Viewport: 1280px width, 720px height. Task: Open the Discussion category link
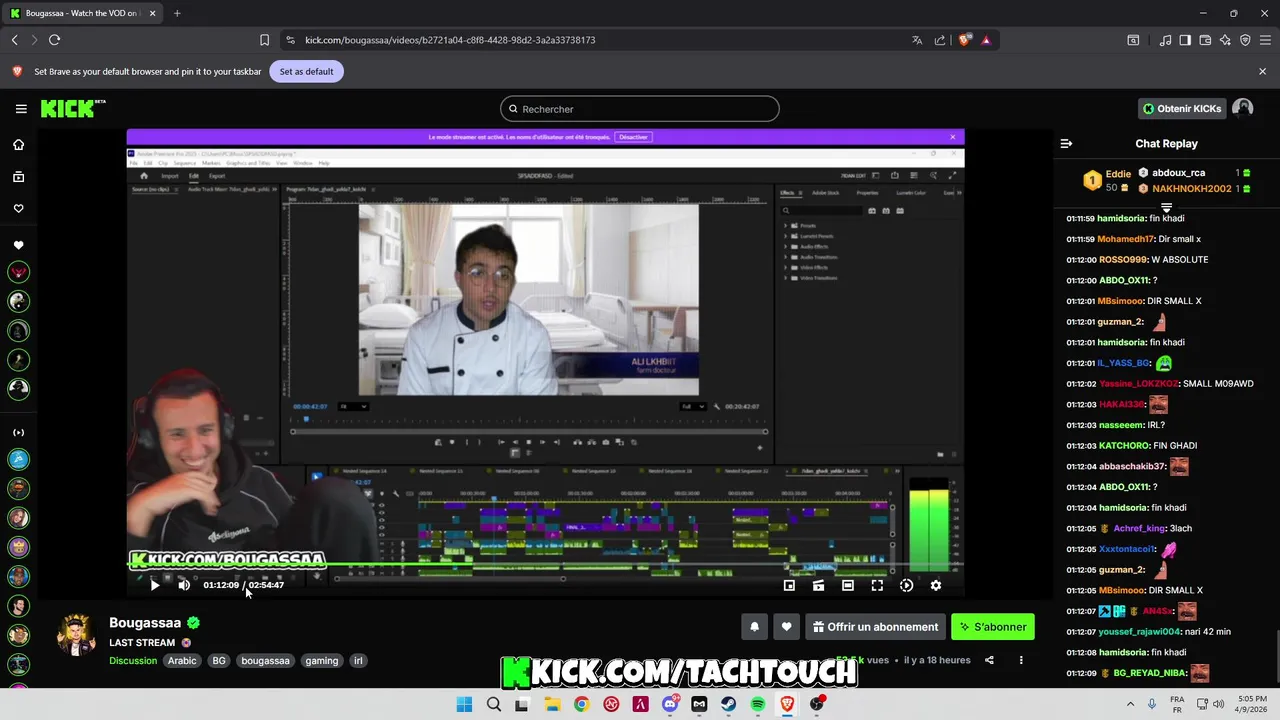[x=133, y=661]
